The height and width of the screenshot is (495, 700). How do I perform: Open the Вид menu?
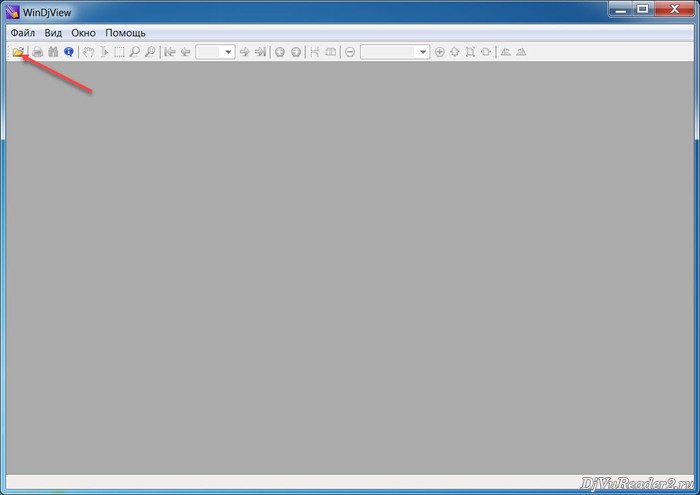(53, 33)
